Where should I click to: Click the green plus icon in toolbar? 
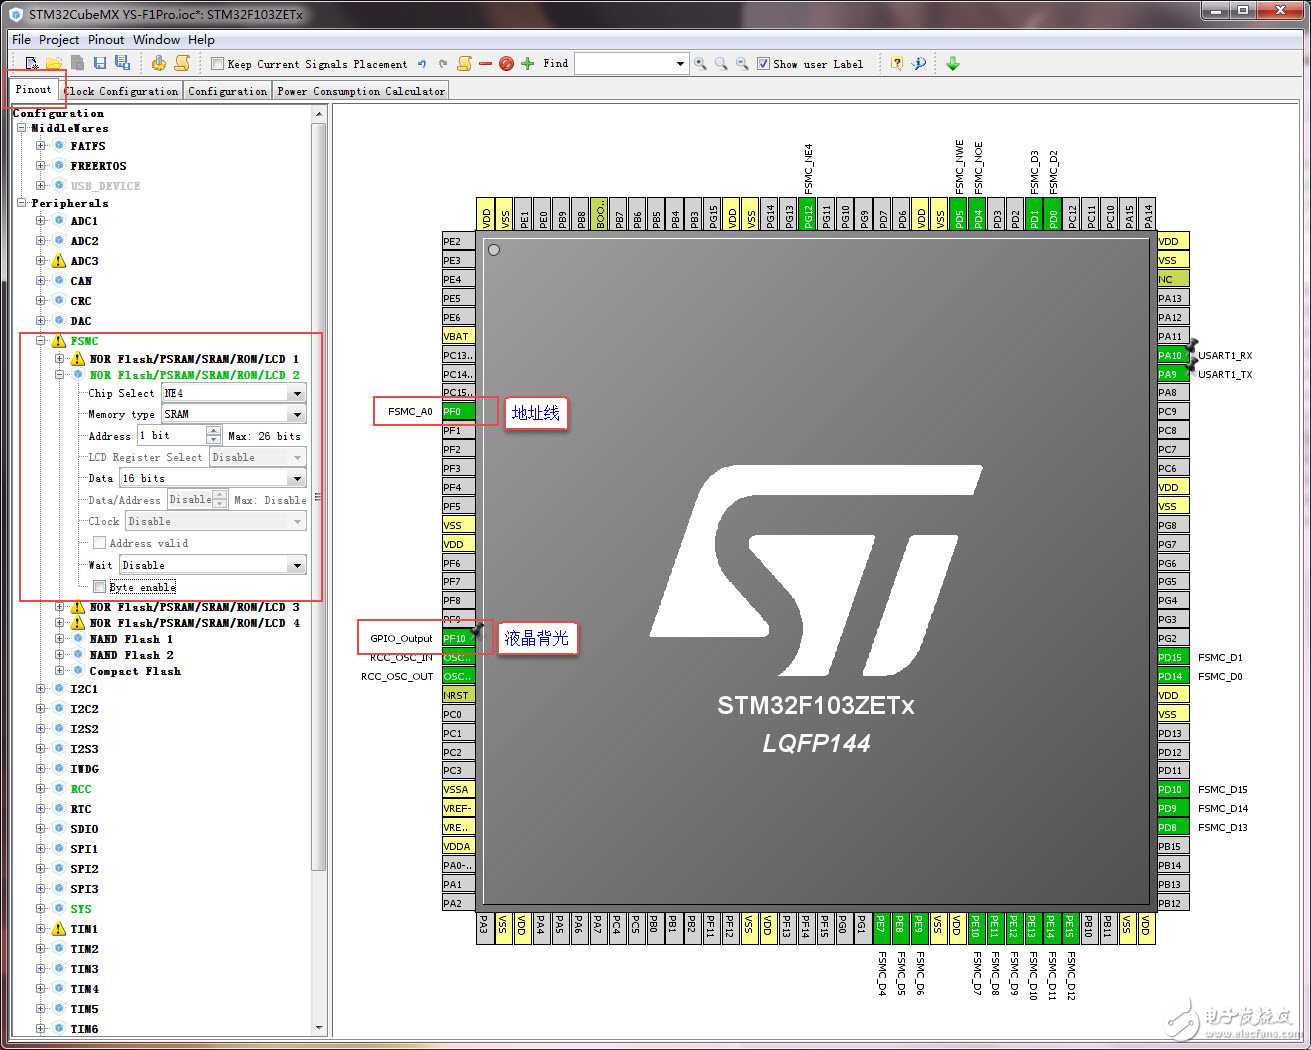[528, 64]
